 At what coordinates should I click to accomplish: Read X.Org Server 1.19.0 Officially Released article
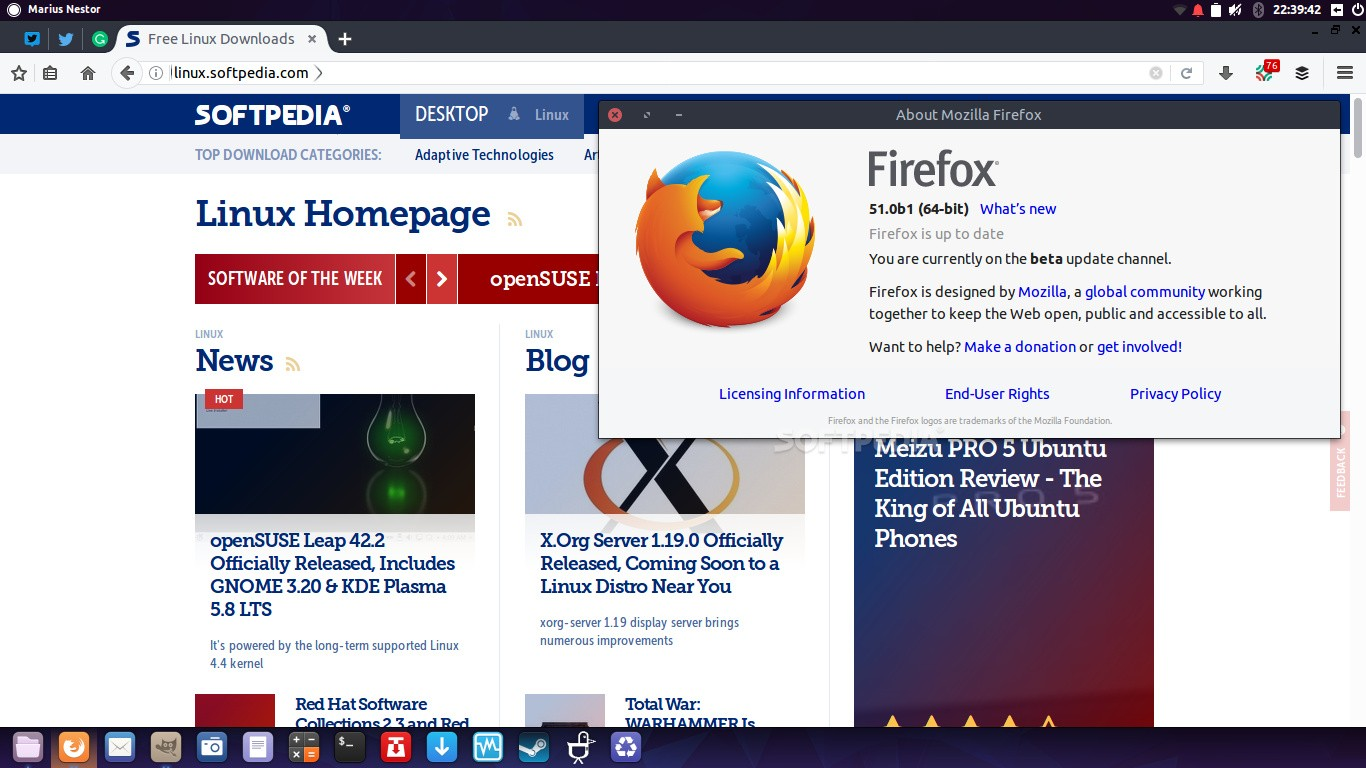coord(662,563)
